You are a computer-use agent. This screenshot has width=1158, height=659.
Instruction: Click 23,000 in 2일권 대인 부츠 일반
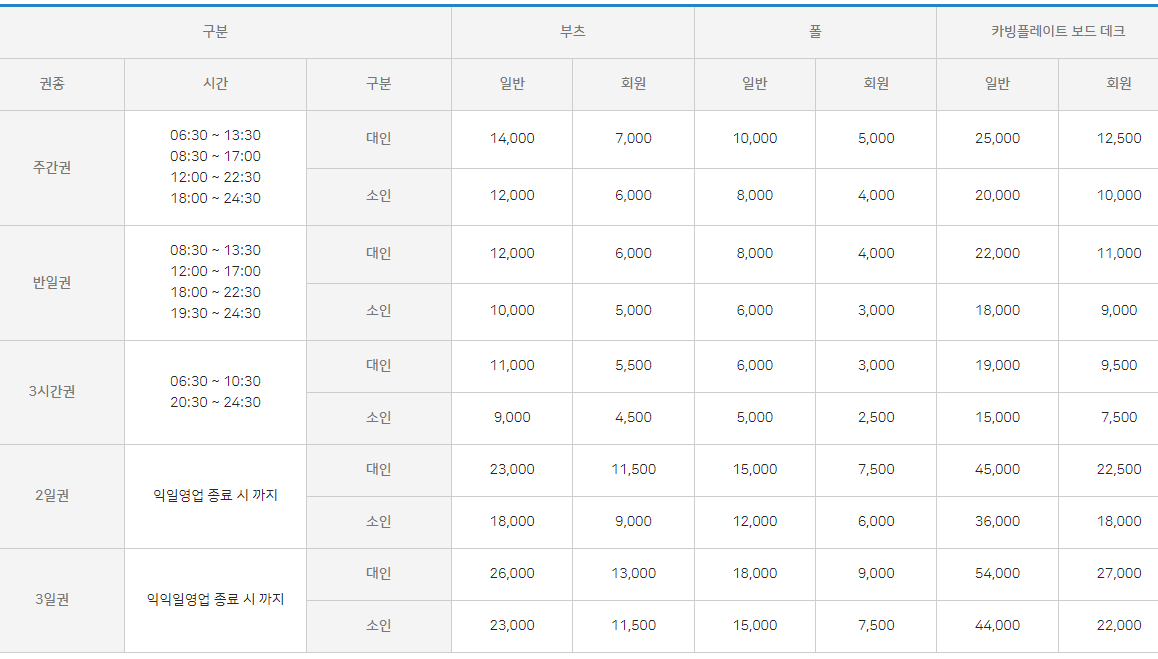click(512, 470)
